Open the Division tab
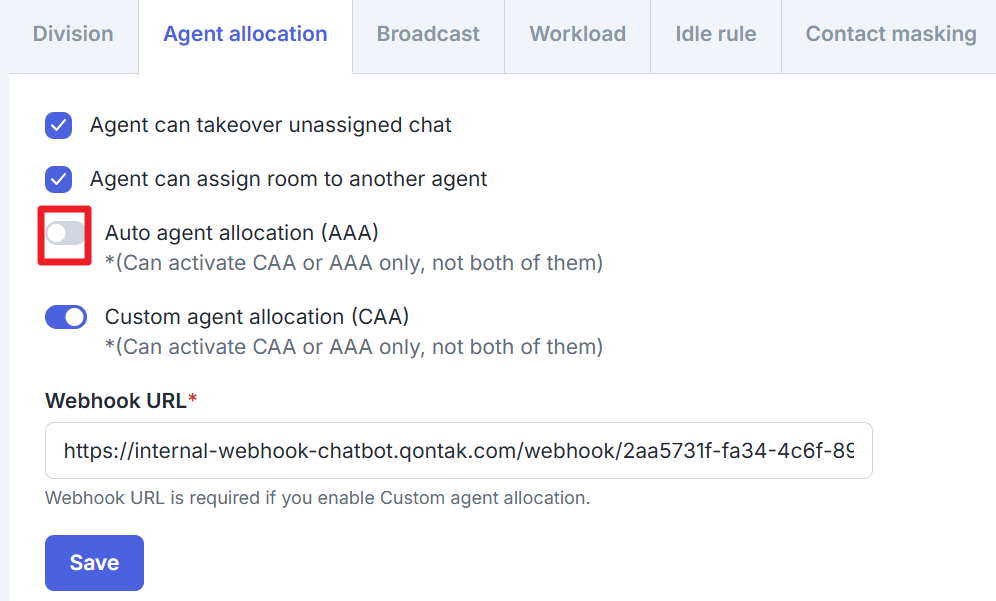The height and width of the screenshot is (601, 996). [73, 34]
